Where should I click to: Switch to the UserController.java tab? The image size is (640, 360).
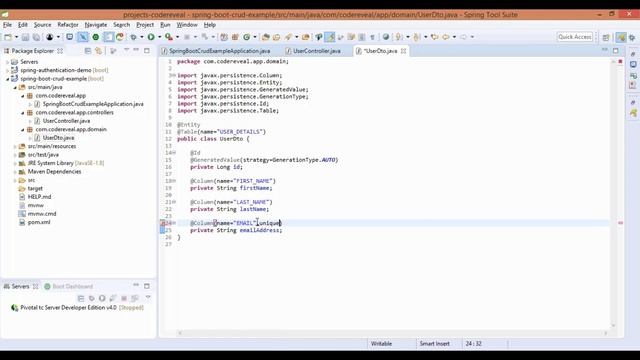(x=313, y=51)
